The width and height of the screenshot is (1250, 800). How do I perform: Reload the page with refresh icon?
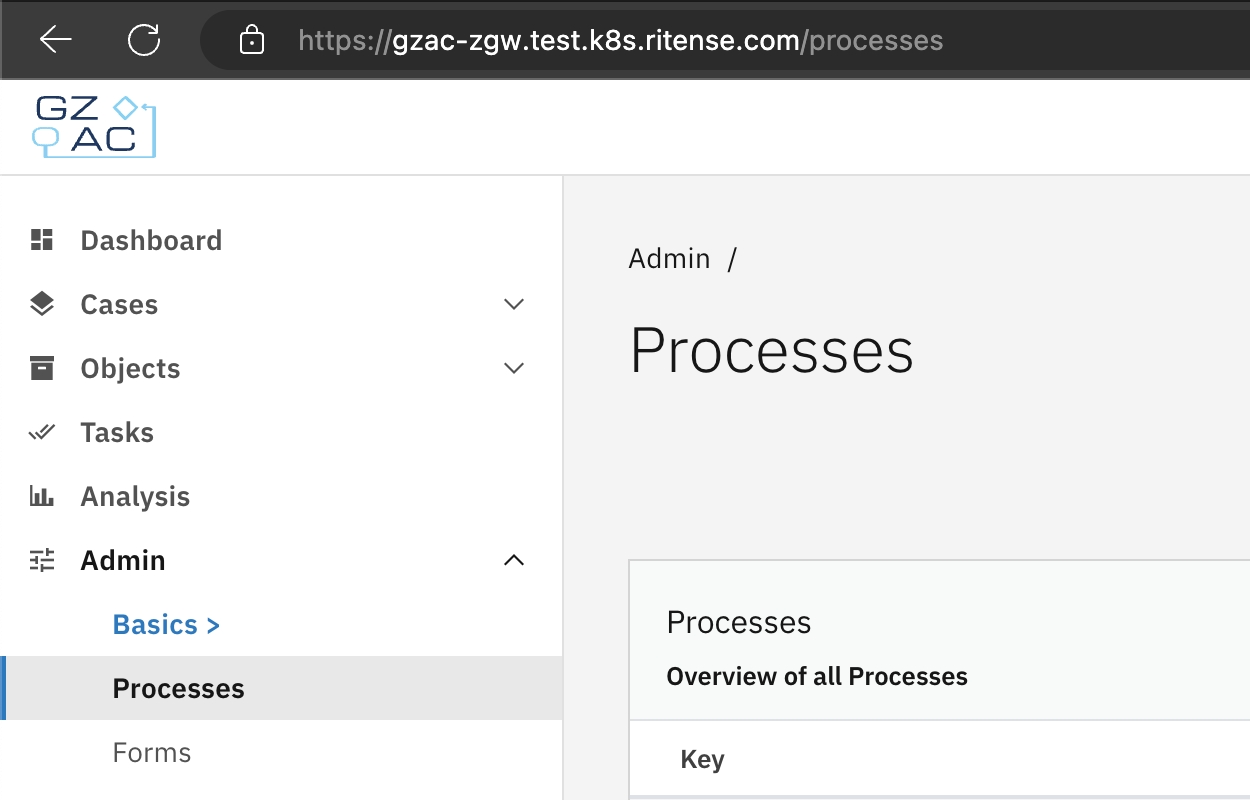click(144, 40)
